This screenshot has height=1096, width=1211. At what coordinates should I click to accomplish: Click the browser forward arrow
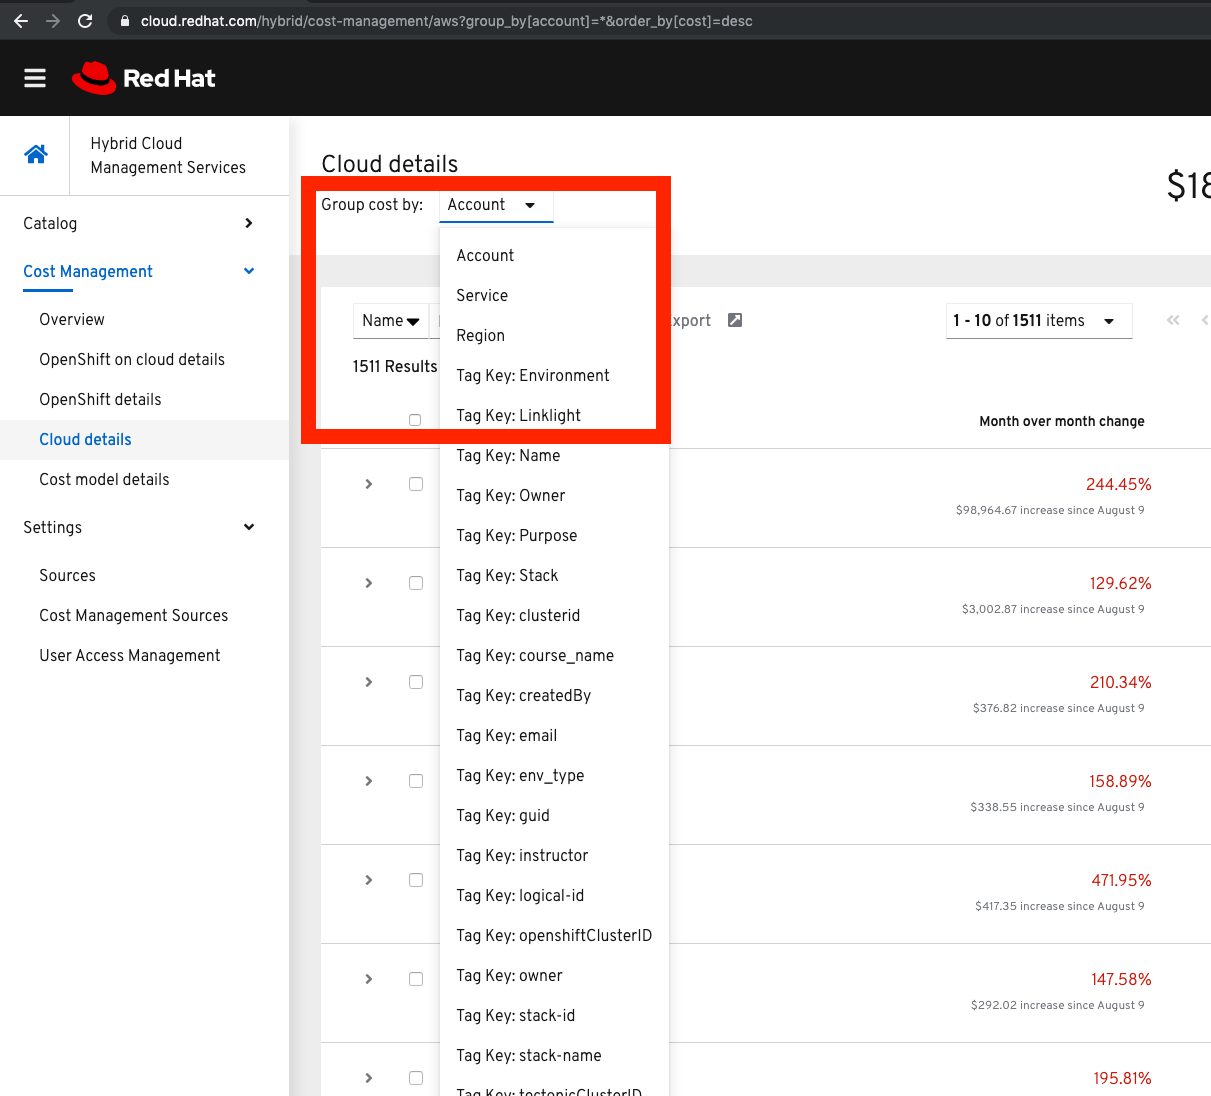(x=53, y=21)
